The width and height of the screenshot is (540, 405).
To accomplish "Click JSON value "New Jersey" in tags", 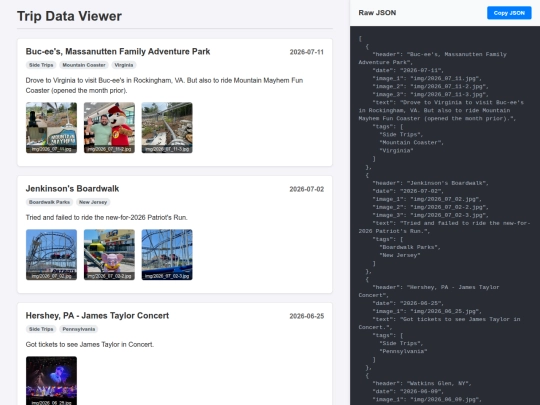I will click(399, 255).
